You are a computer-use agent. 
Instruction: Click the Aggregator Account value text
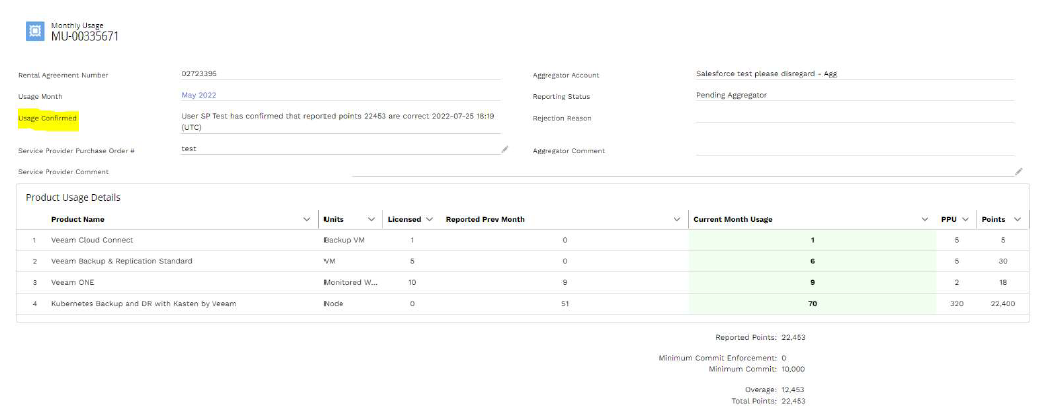tap(766, 74)
